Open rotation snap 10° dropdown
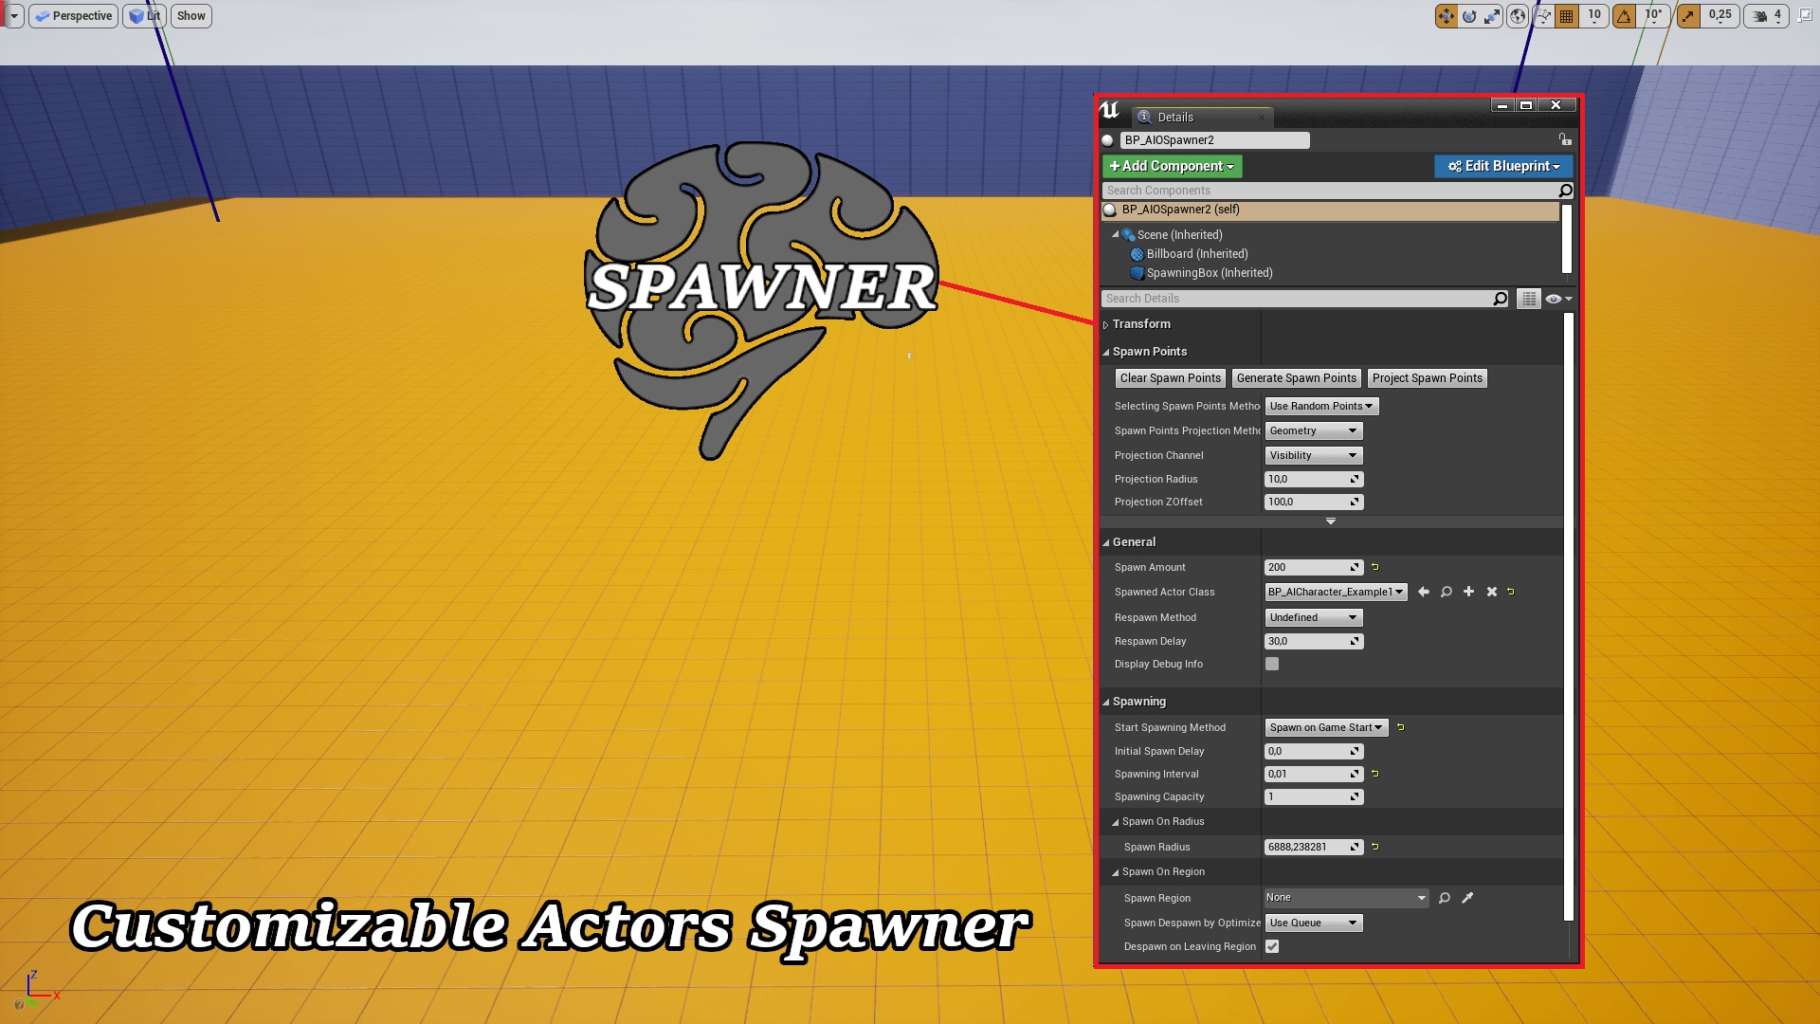 point(1654,16)
